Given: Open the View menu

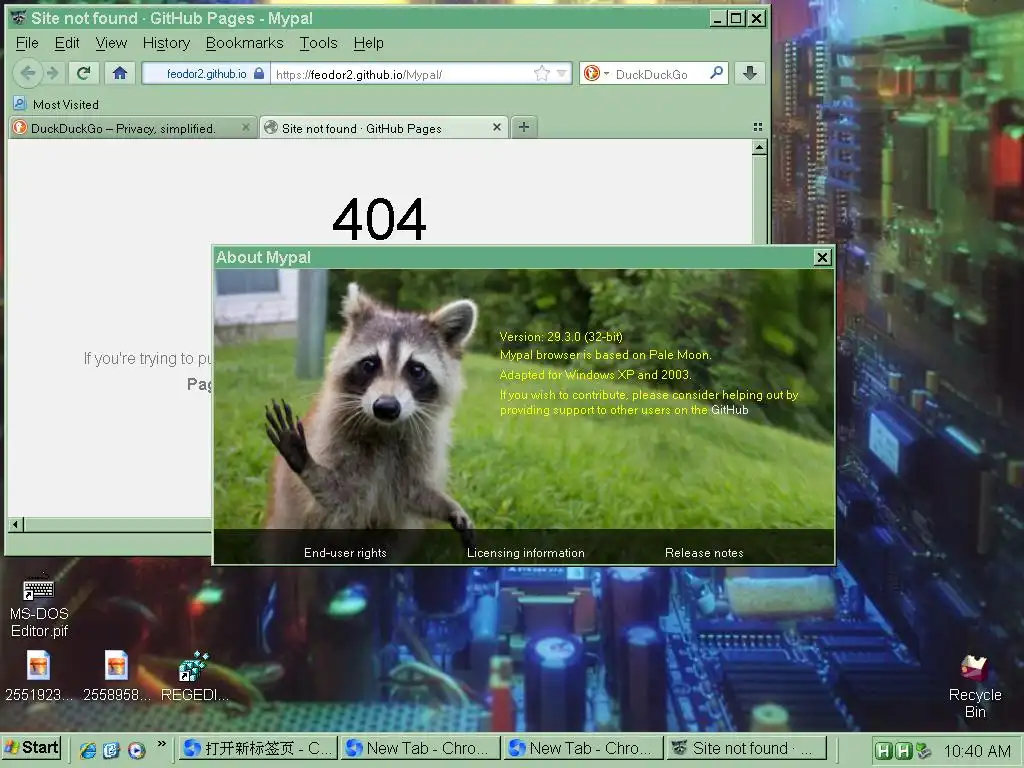Looking at the screenshot, I should pyautogui.click(x=111, y=43).
